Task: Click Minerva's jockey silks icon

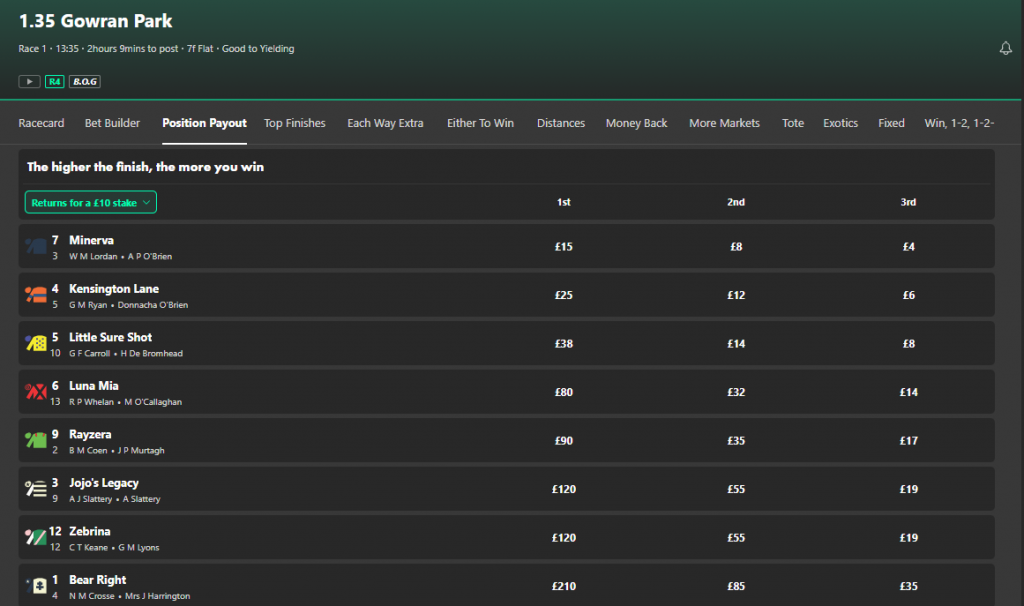Action: pos(36,246)
